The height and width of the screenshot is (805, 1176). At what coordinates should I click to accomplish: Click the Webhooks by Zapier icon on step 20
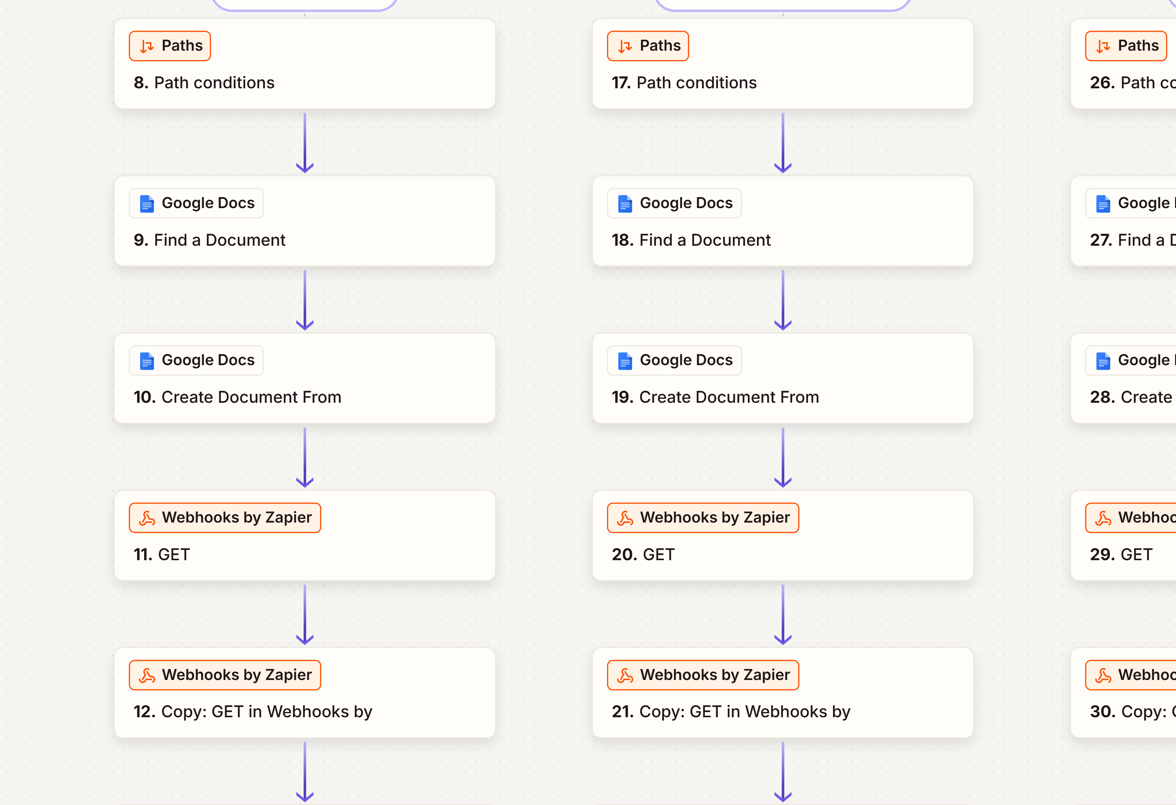(x=624, y=518)
